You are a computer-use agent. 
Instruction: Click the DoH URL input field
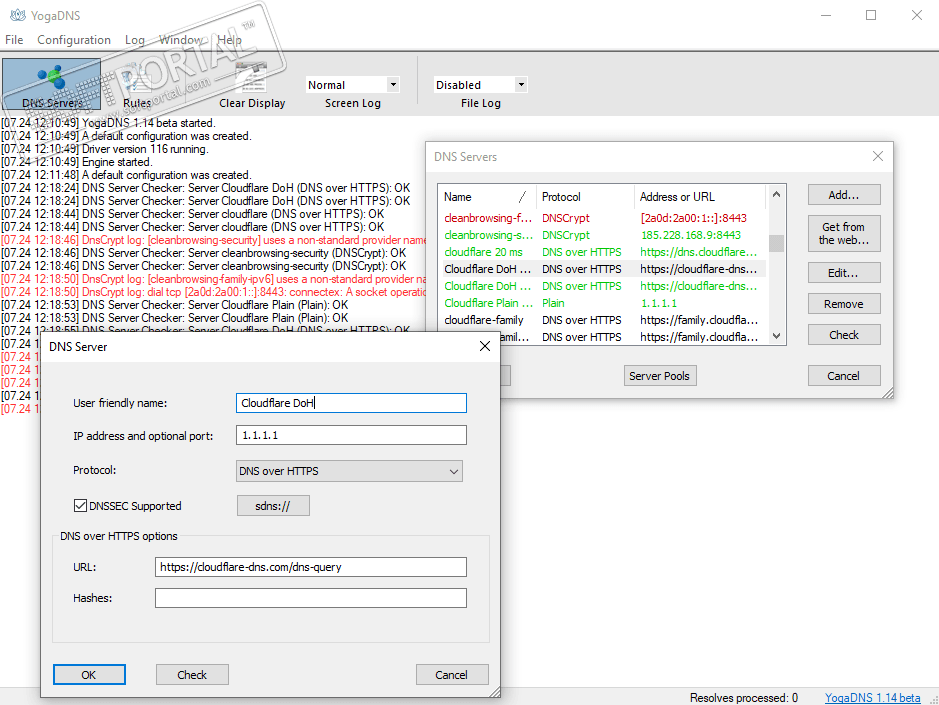click(311, 567)
